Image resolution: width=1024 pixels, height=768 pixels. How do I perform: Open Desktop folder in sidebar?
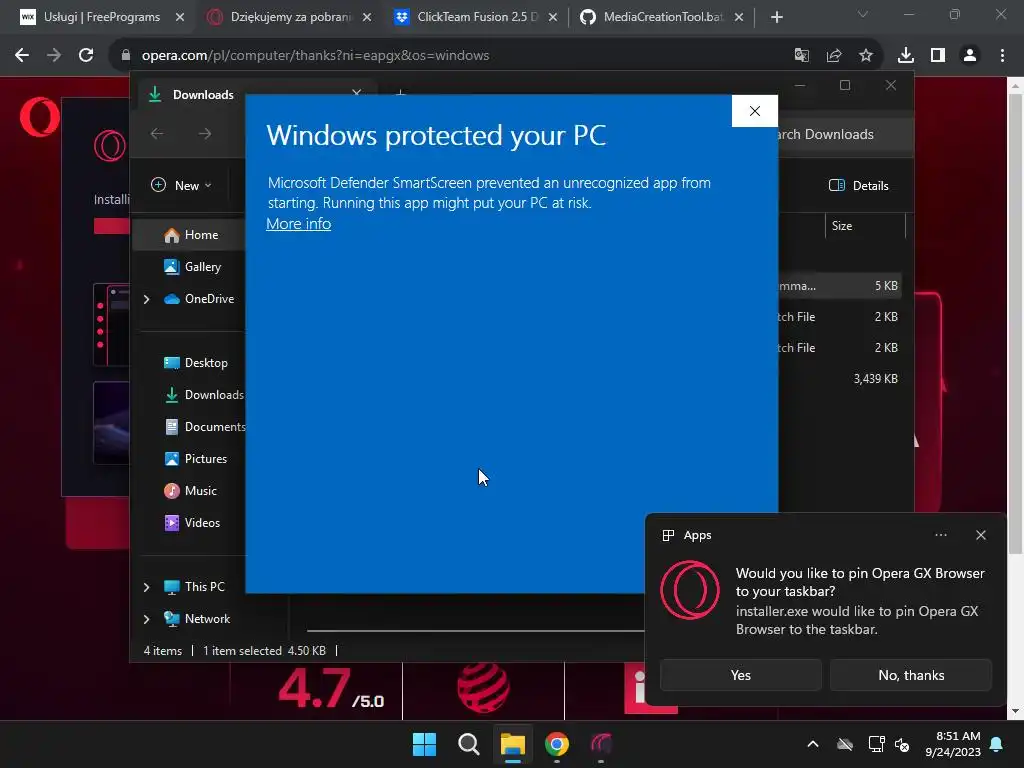196,363
